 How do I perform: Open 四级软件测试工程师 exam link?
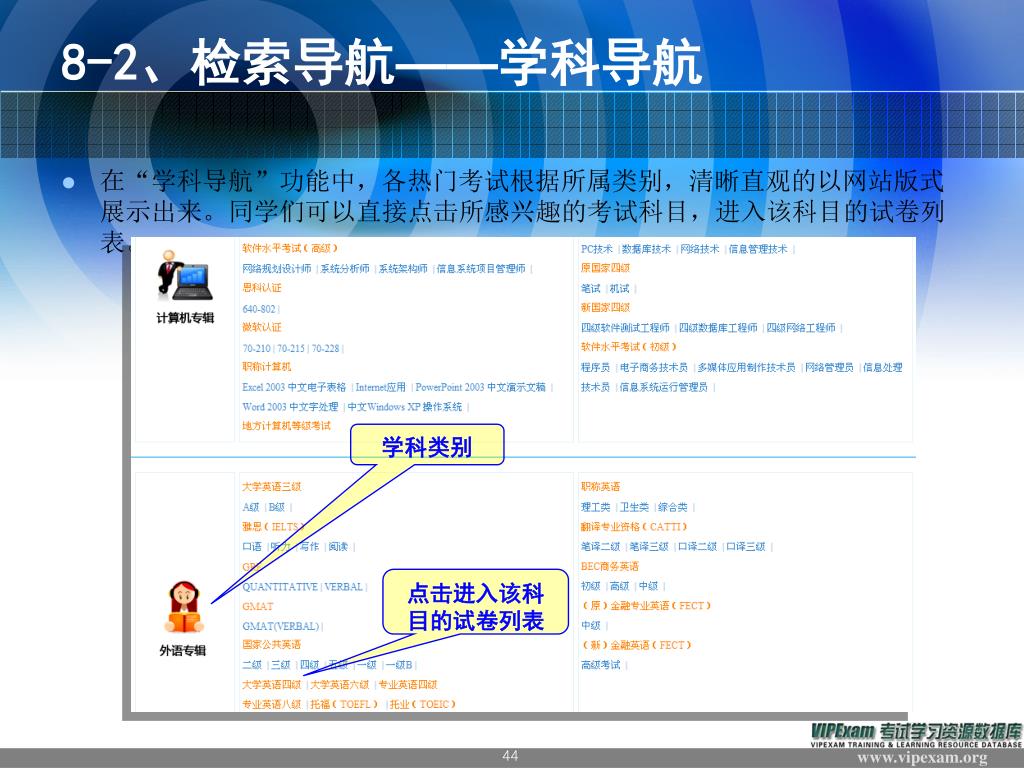(625, 328)
